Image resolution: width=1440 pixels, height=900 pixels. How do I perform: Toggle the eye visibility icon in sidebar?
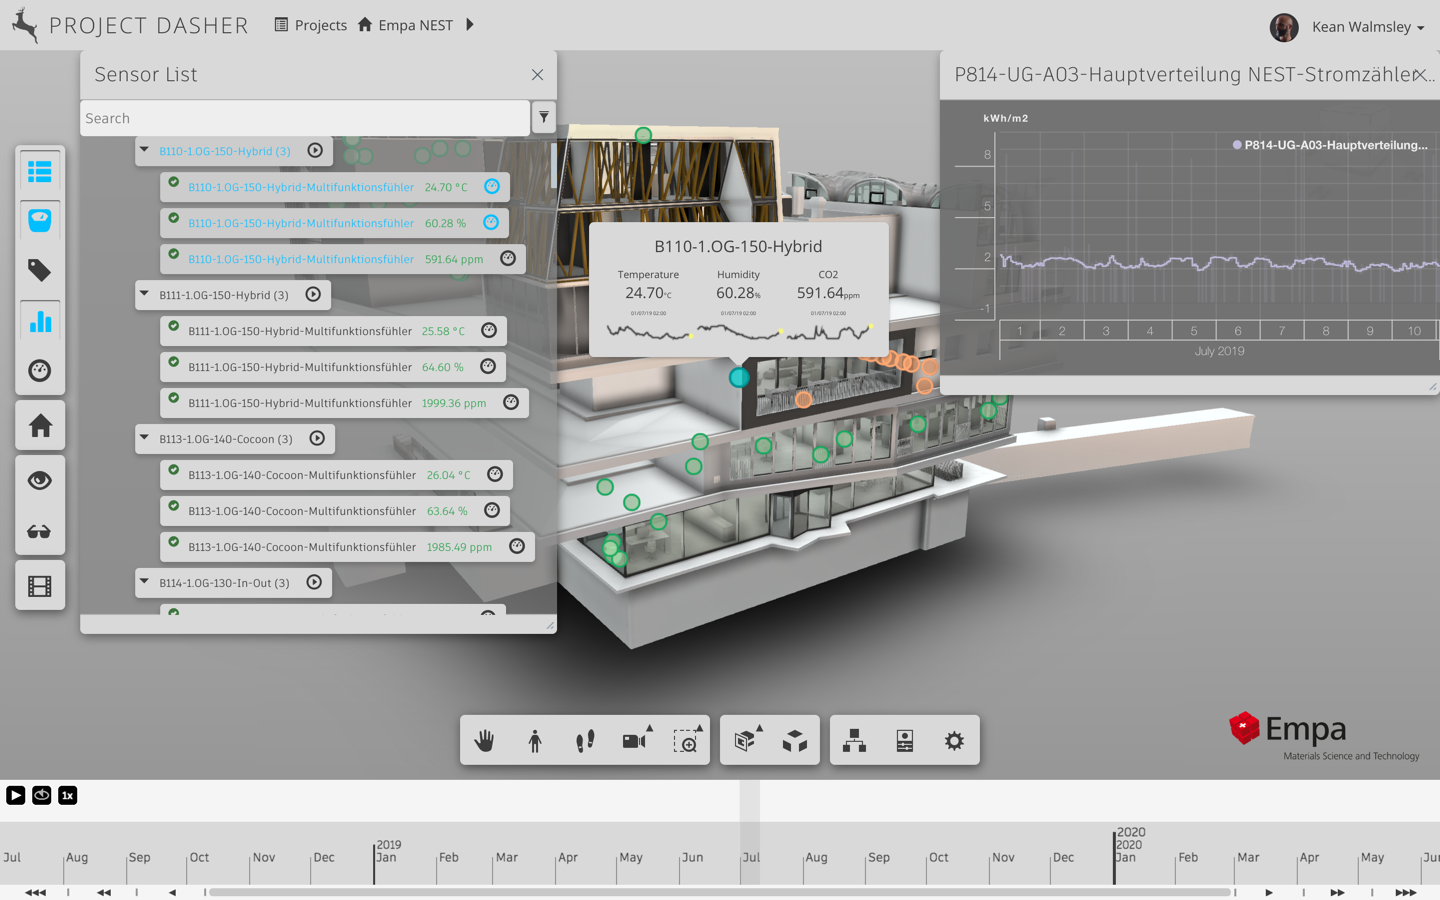[40, 481]
